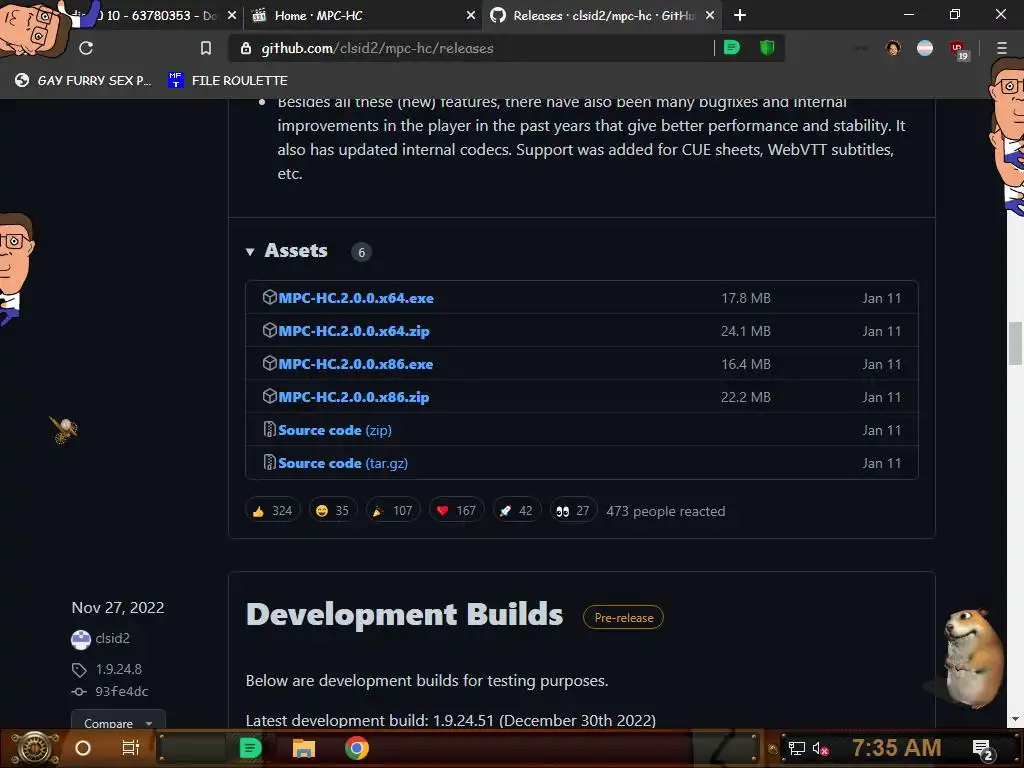The width and height of the screenshot is (1024, 768).
Task: Click the page vertical scrollbar thumb
Action: (x=1015, y=344)
